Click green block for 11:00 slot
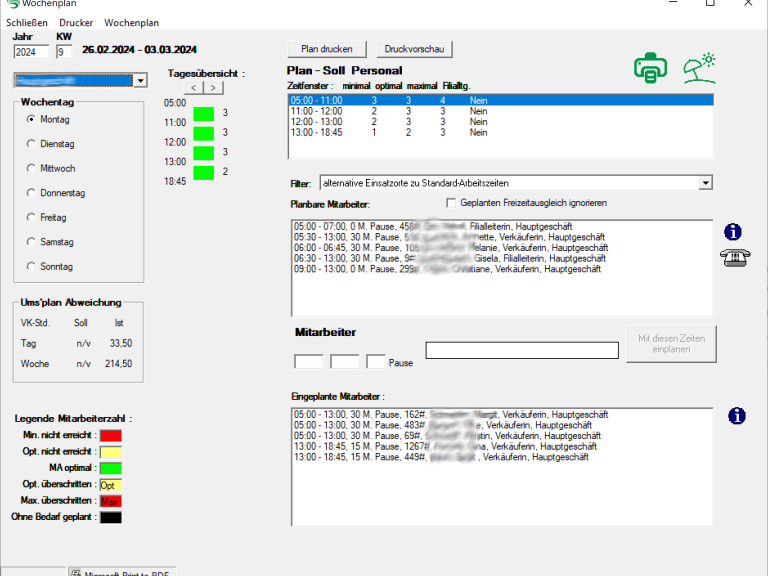Screen dimensions: 768x576 pos(204,133)
